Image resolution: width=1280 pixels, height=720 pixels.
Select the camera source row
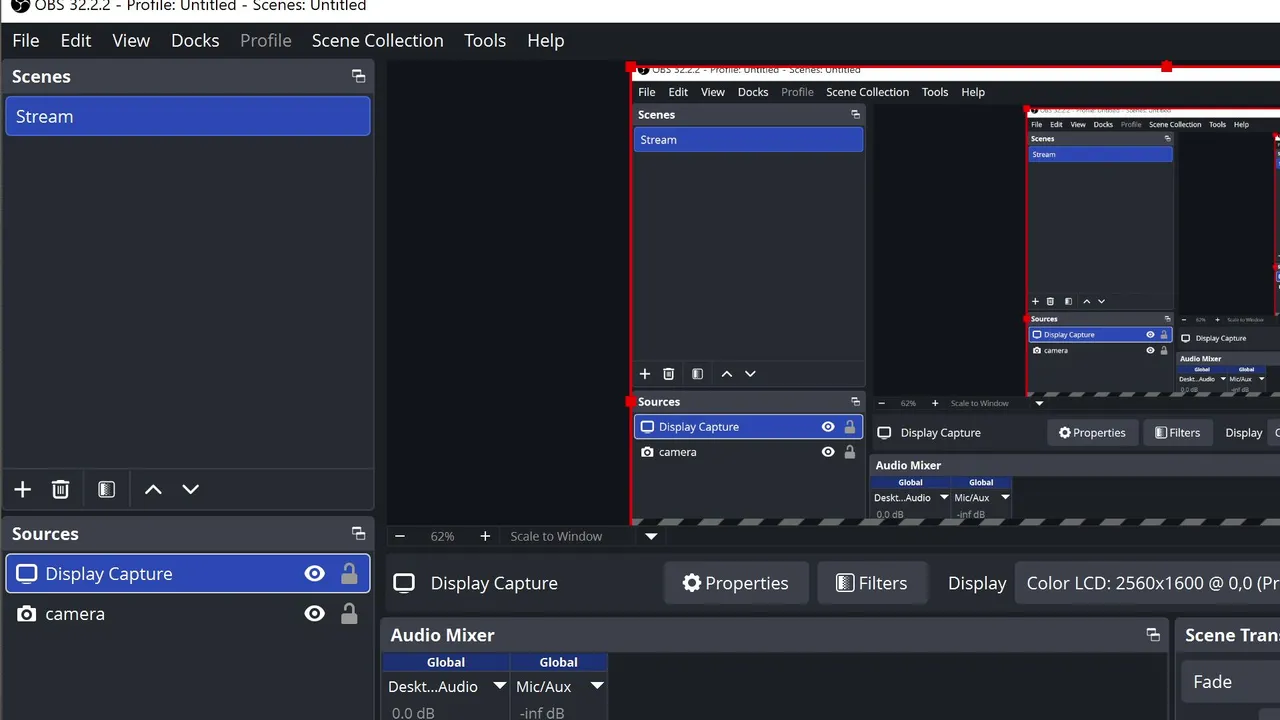(188, 614)
